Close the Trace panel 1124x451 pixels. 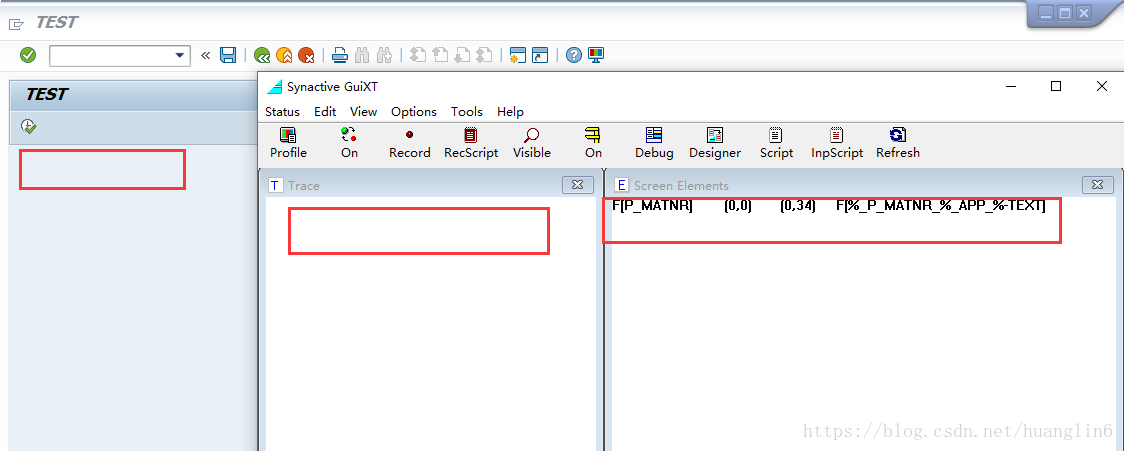[578, 185]
